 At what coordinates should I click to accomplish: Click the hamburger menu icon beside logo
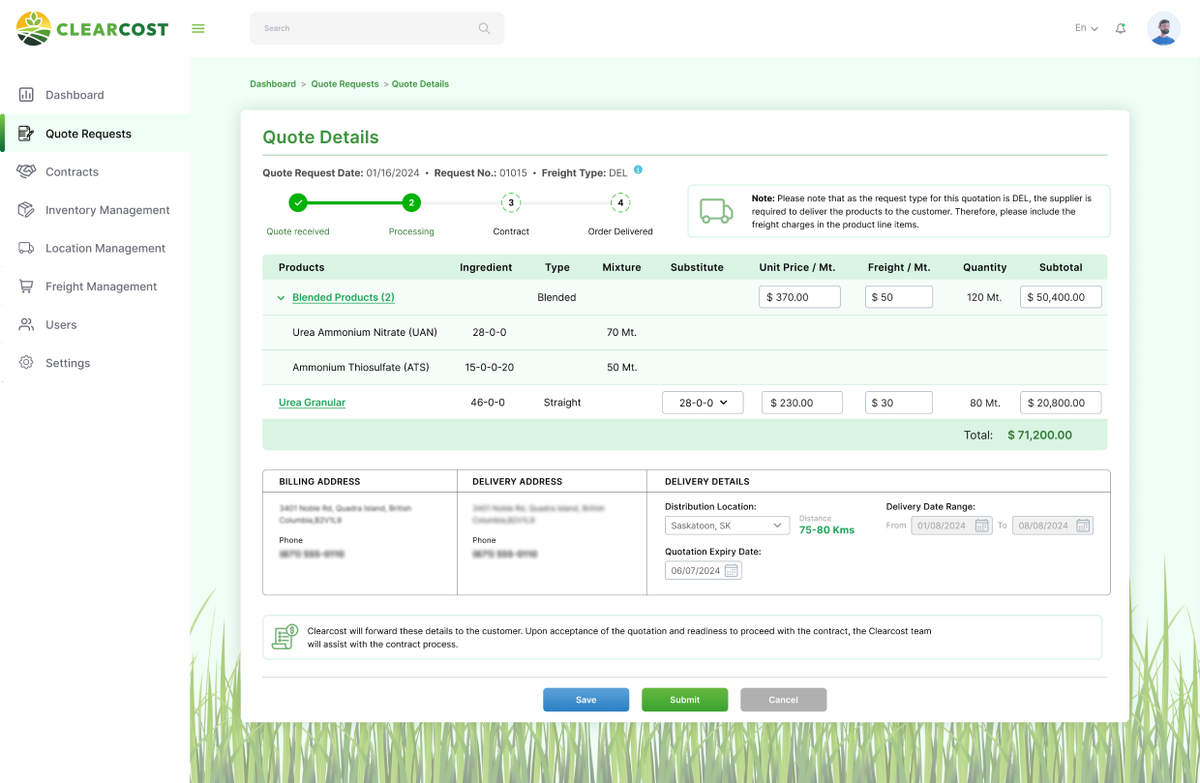click(x=198, y=29)
